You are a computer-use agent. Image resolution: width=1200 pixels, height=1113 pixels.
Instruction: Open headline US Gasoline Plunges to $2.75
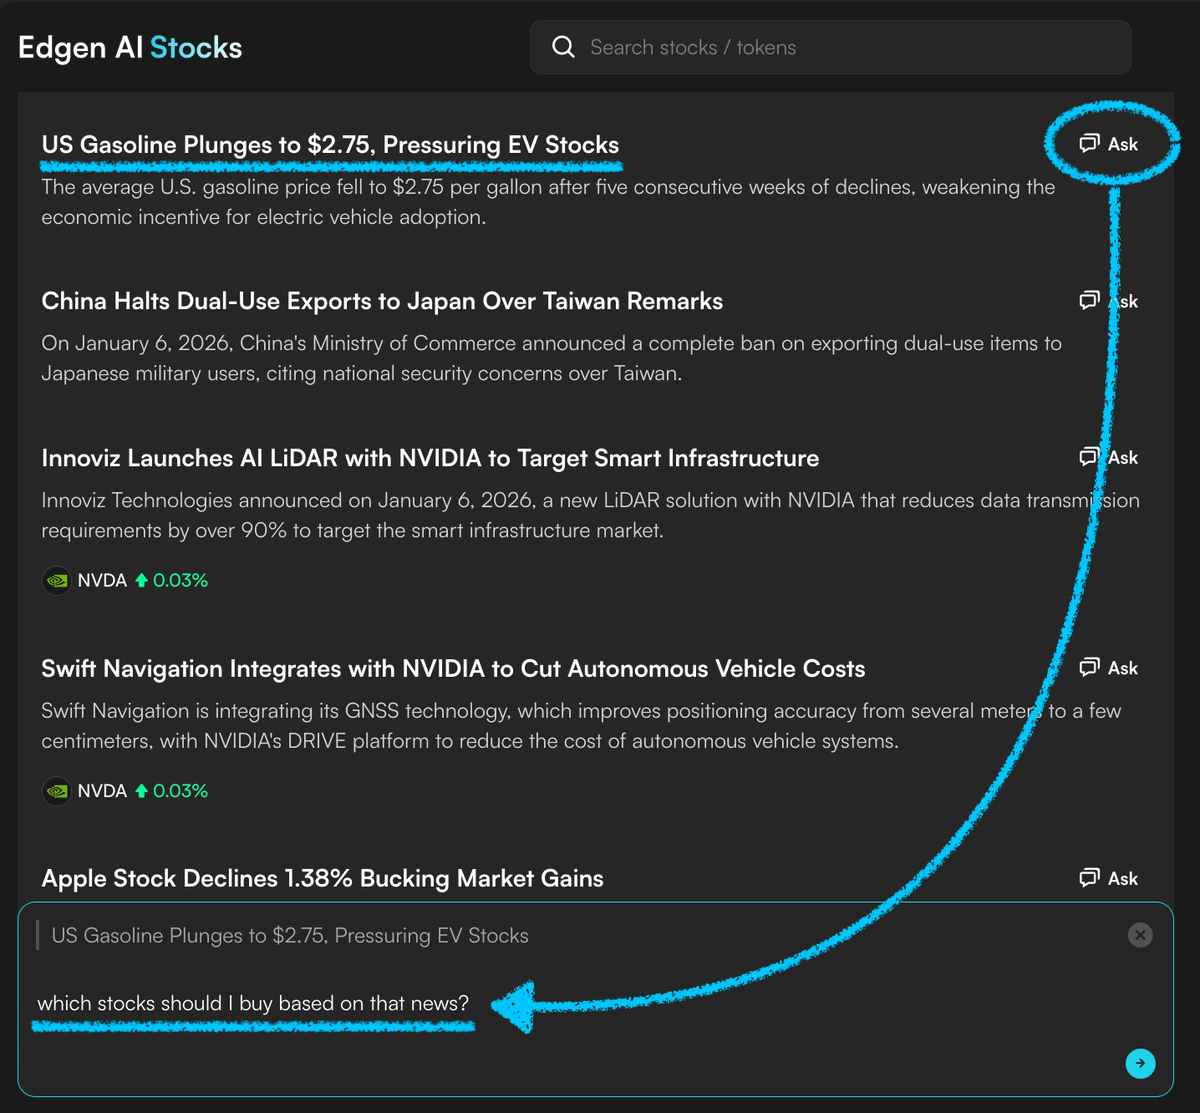click(330, 144)
